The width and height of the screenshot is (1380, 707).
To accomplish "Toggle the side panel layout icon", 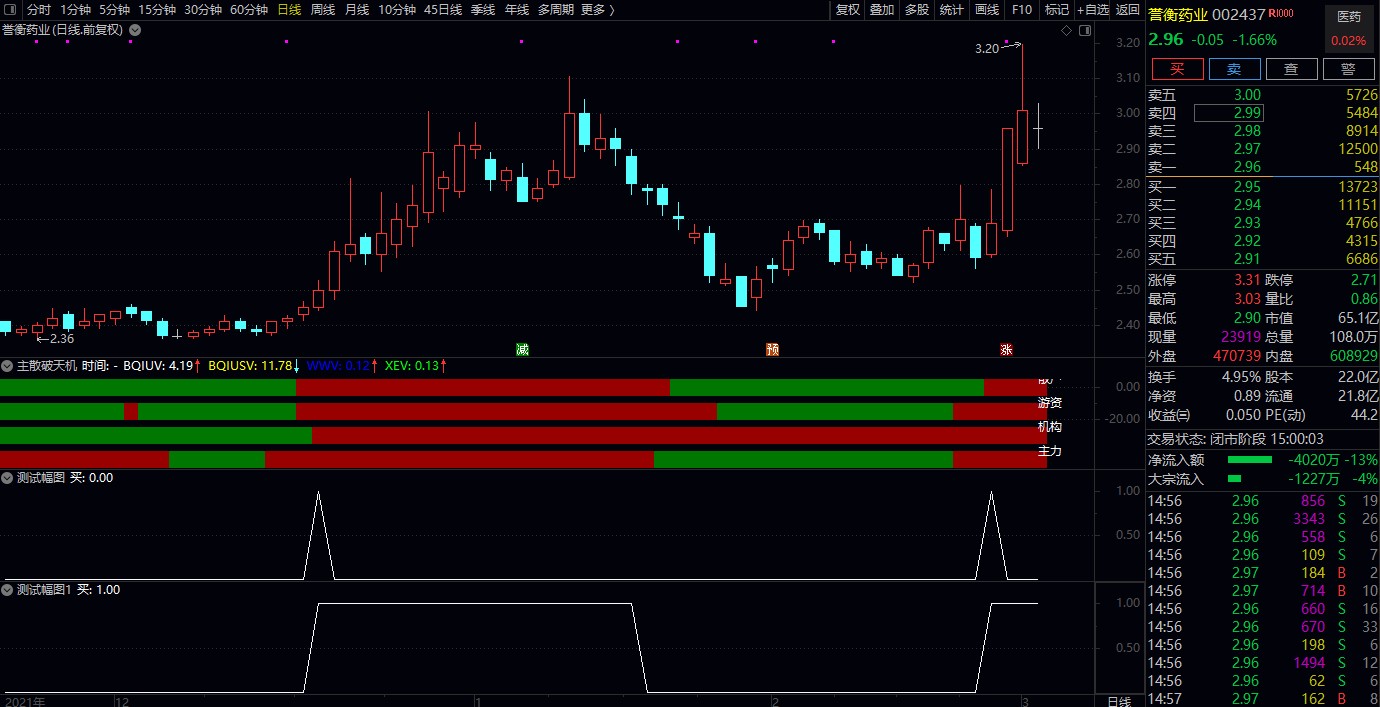I will point(1085,31).
